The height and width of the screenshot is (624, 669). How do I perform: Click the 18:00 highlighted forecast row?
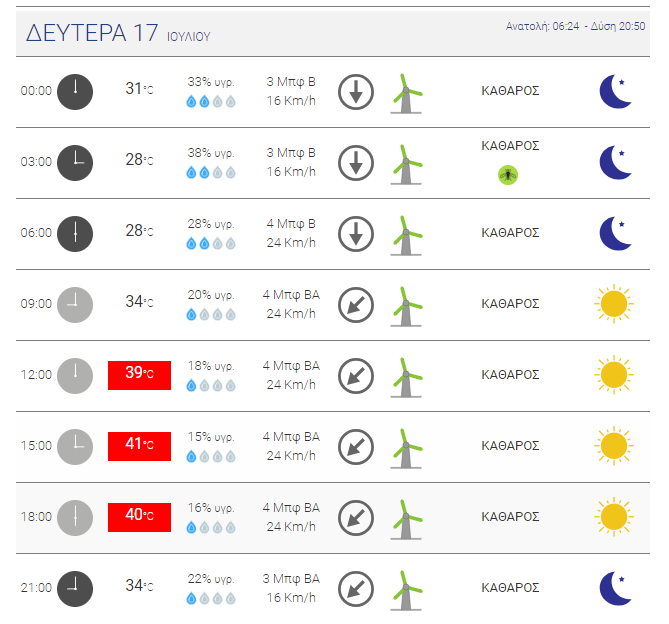tap(333, 518)
